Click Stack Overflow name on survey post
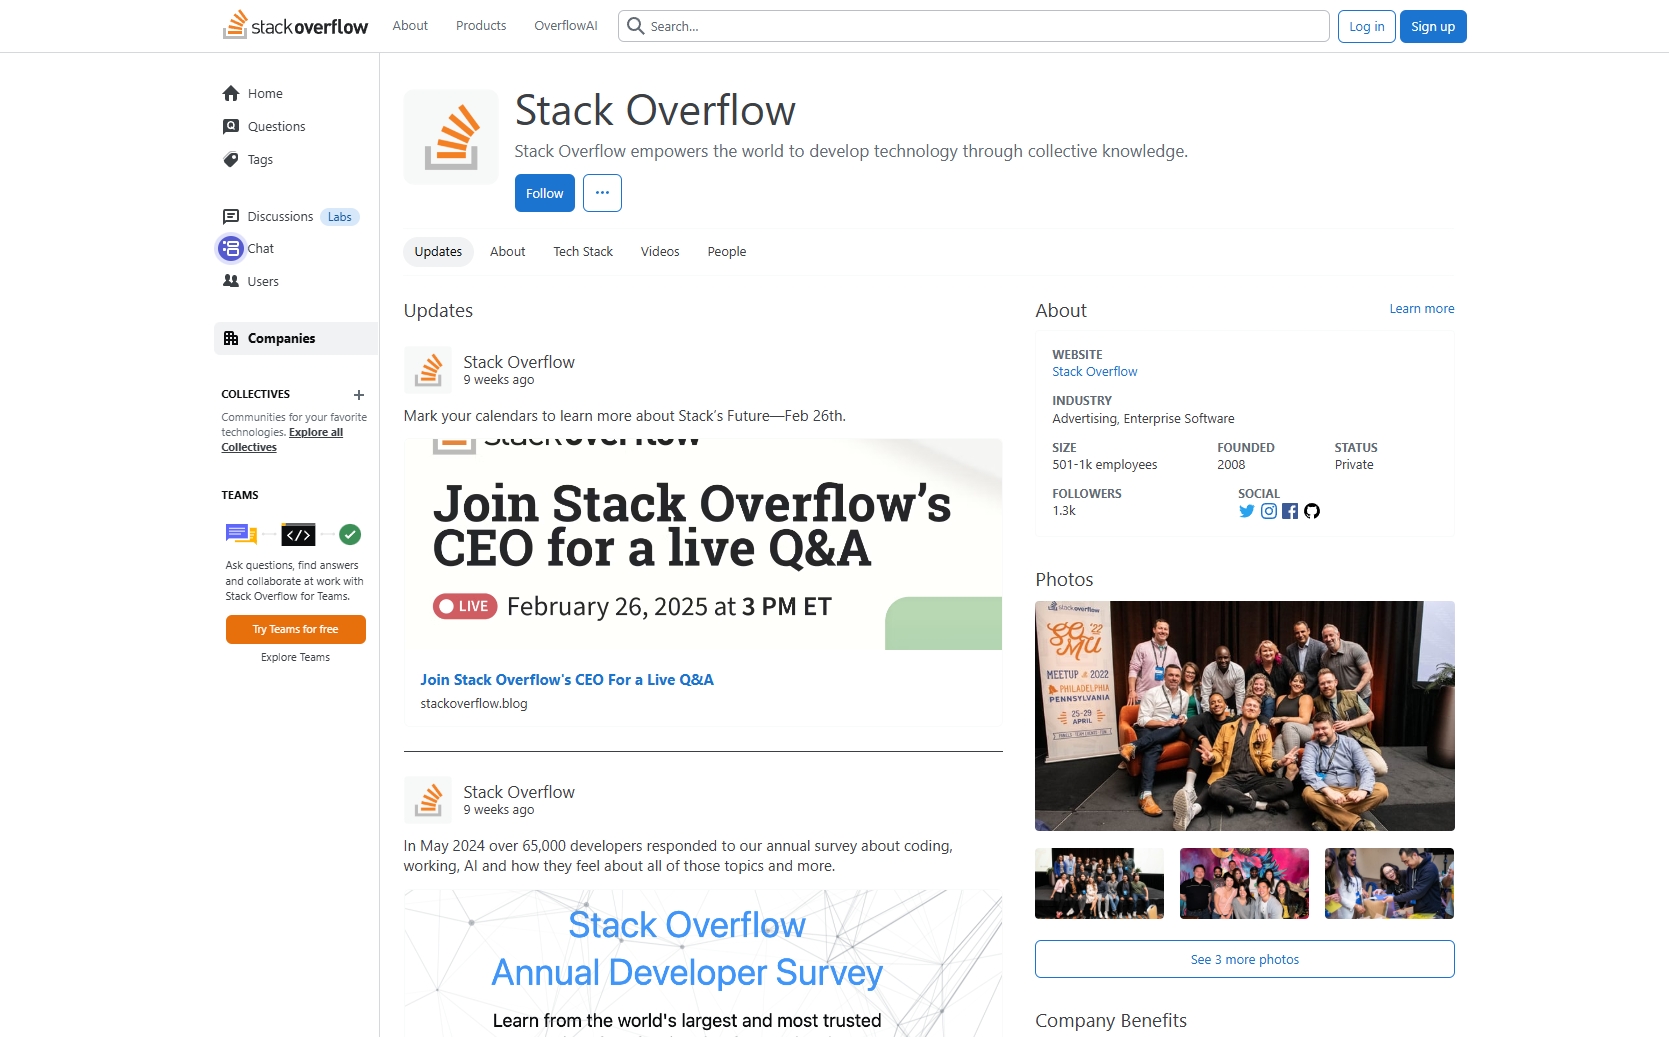The image size is (1669, 1037). pos(519,792)
